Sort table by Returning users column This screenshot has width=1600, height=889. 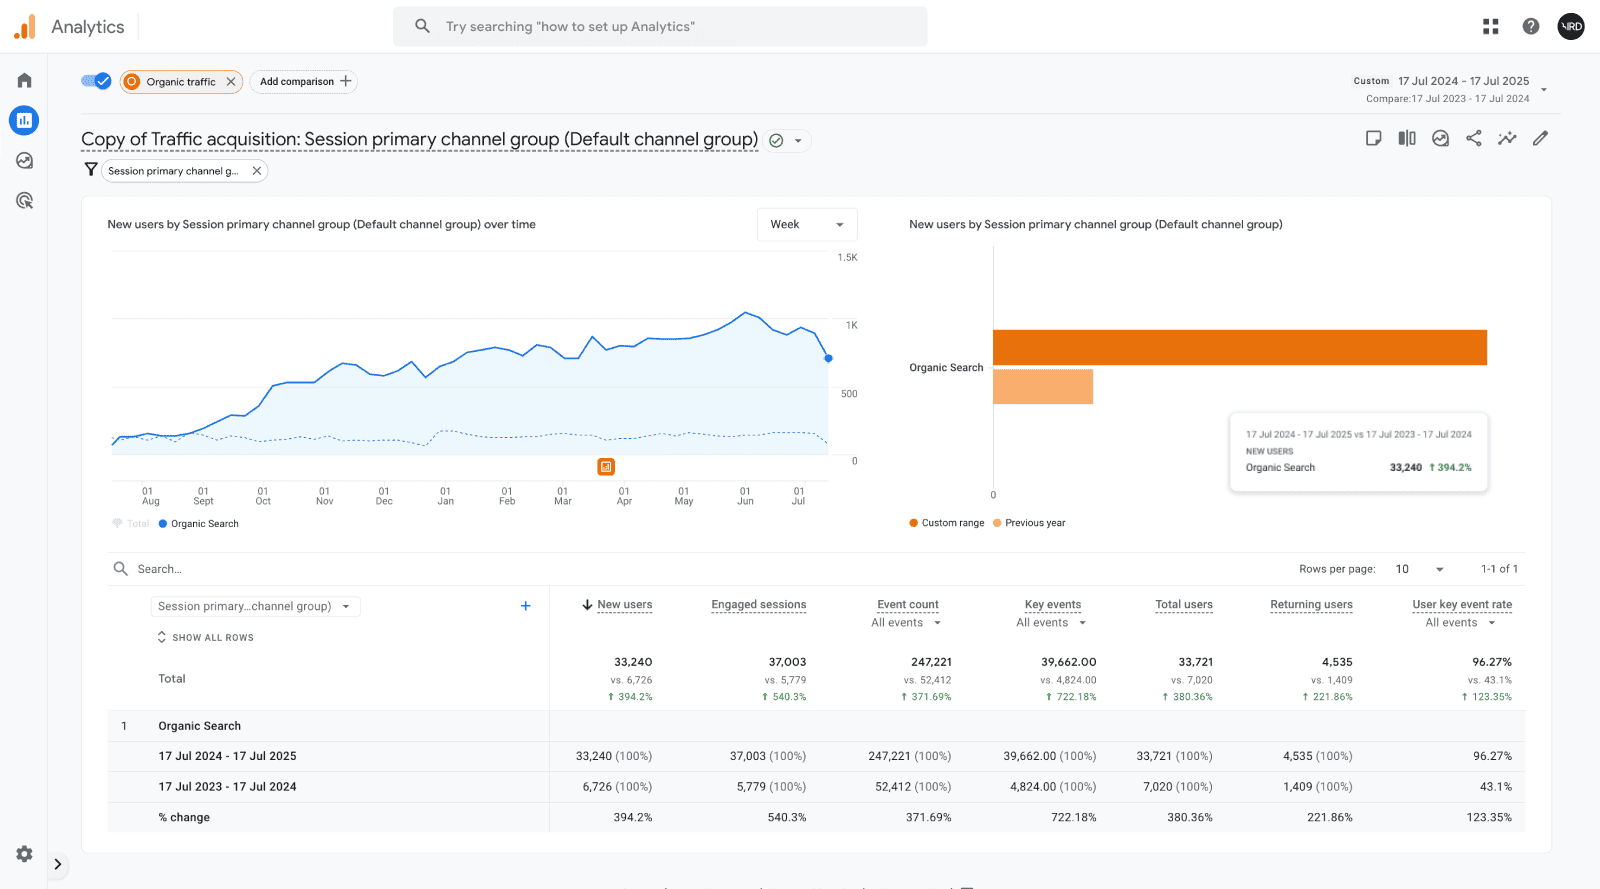[x=1310, y=605]
